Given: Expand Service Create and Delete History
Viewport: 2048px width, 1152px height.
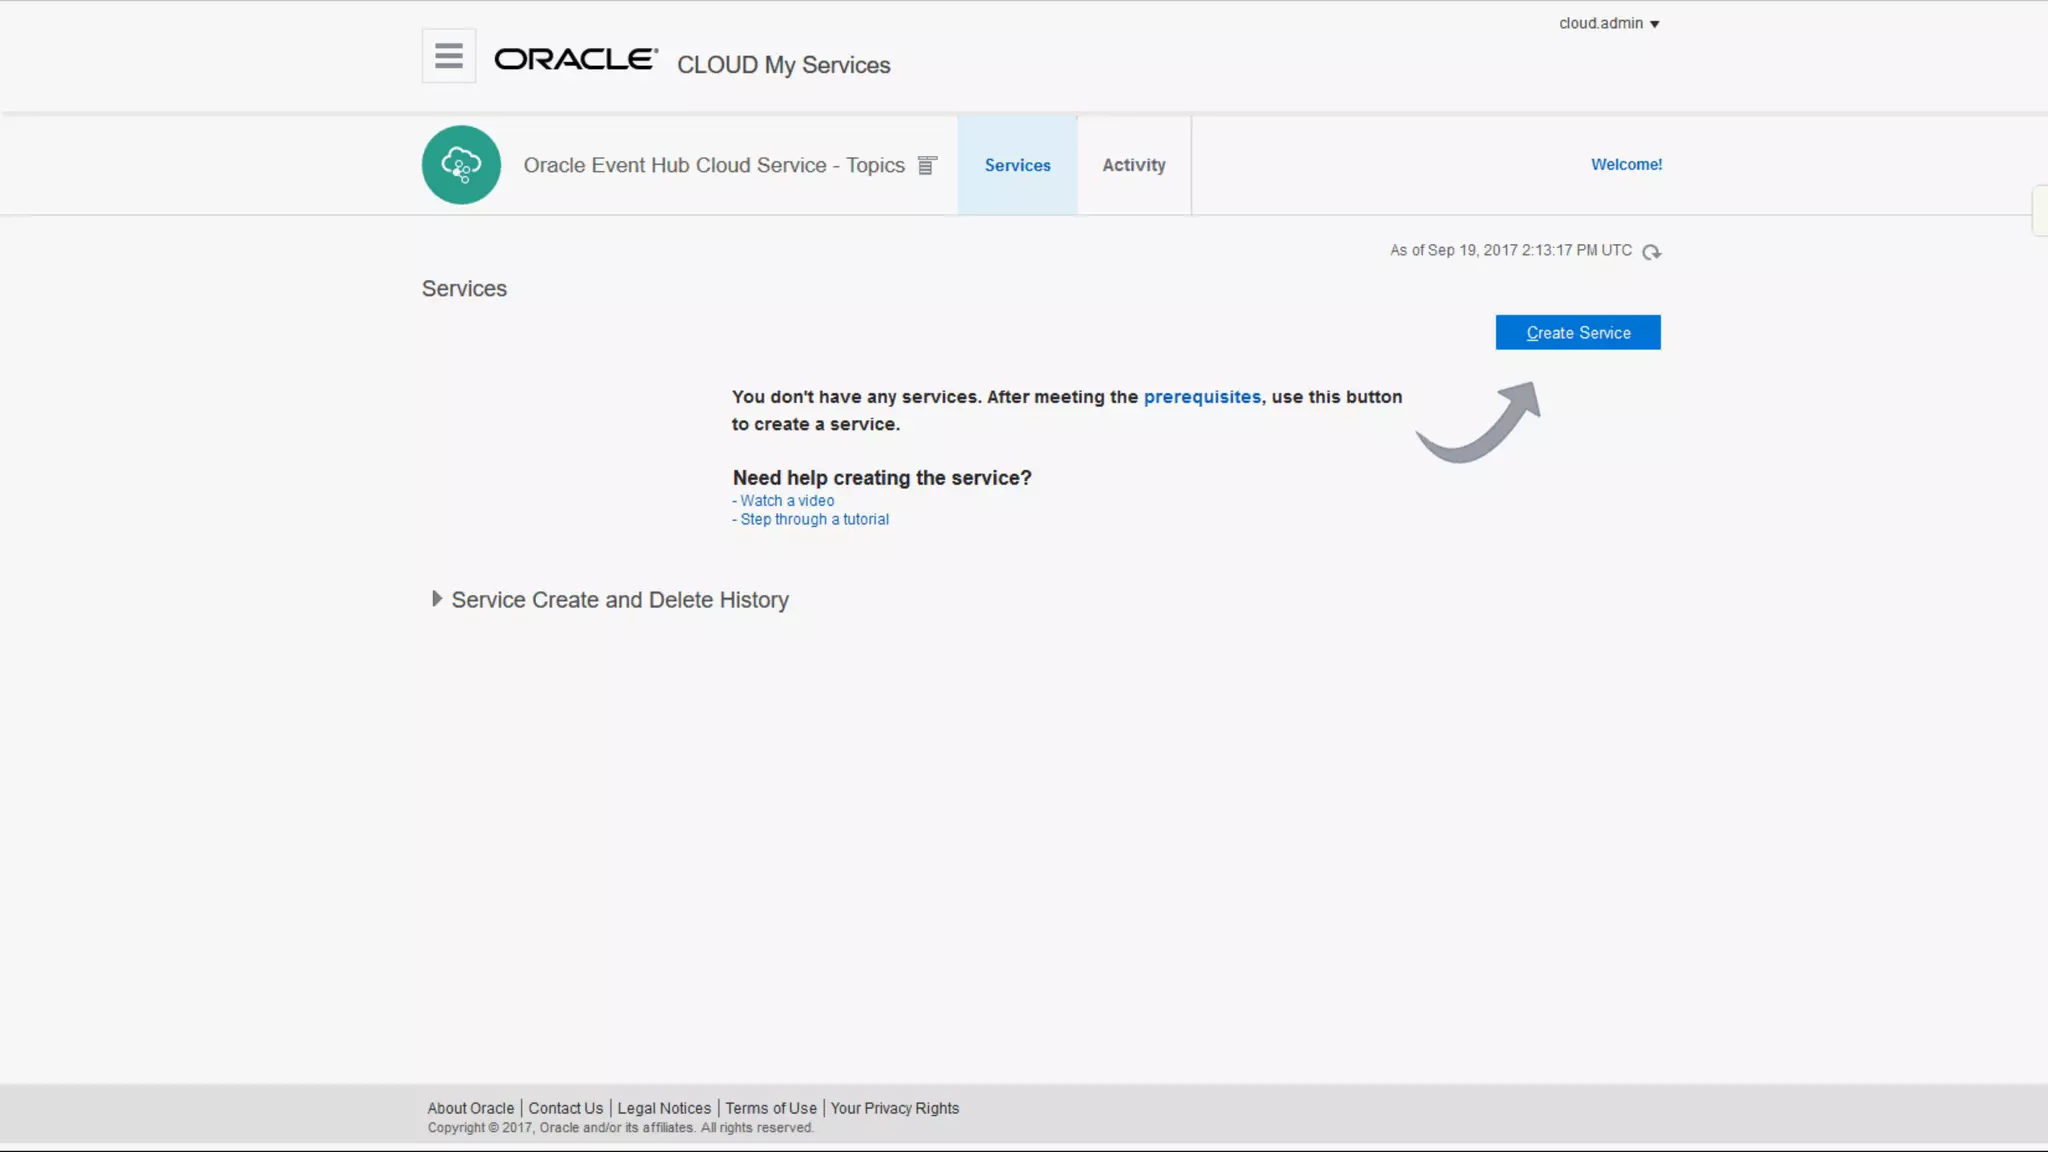Looking at the screenshot, I should pyautogui.click(x=436, y=599).
